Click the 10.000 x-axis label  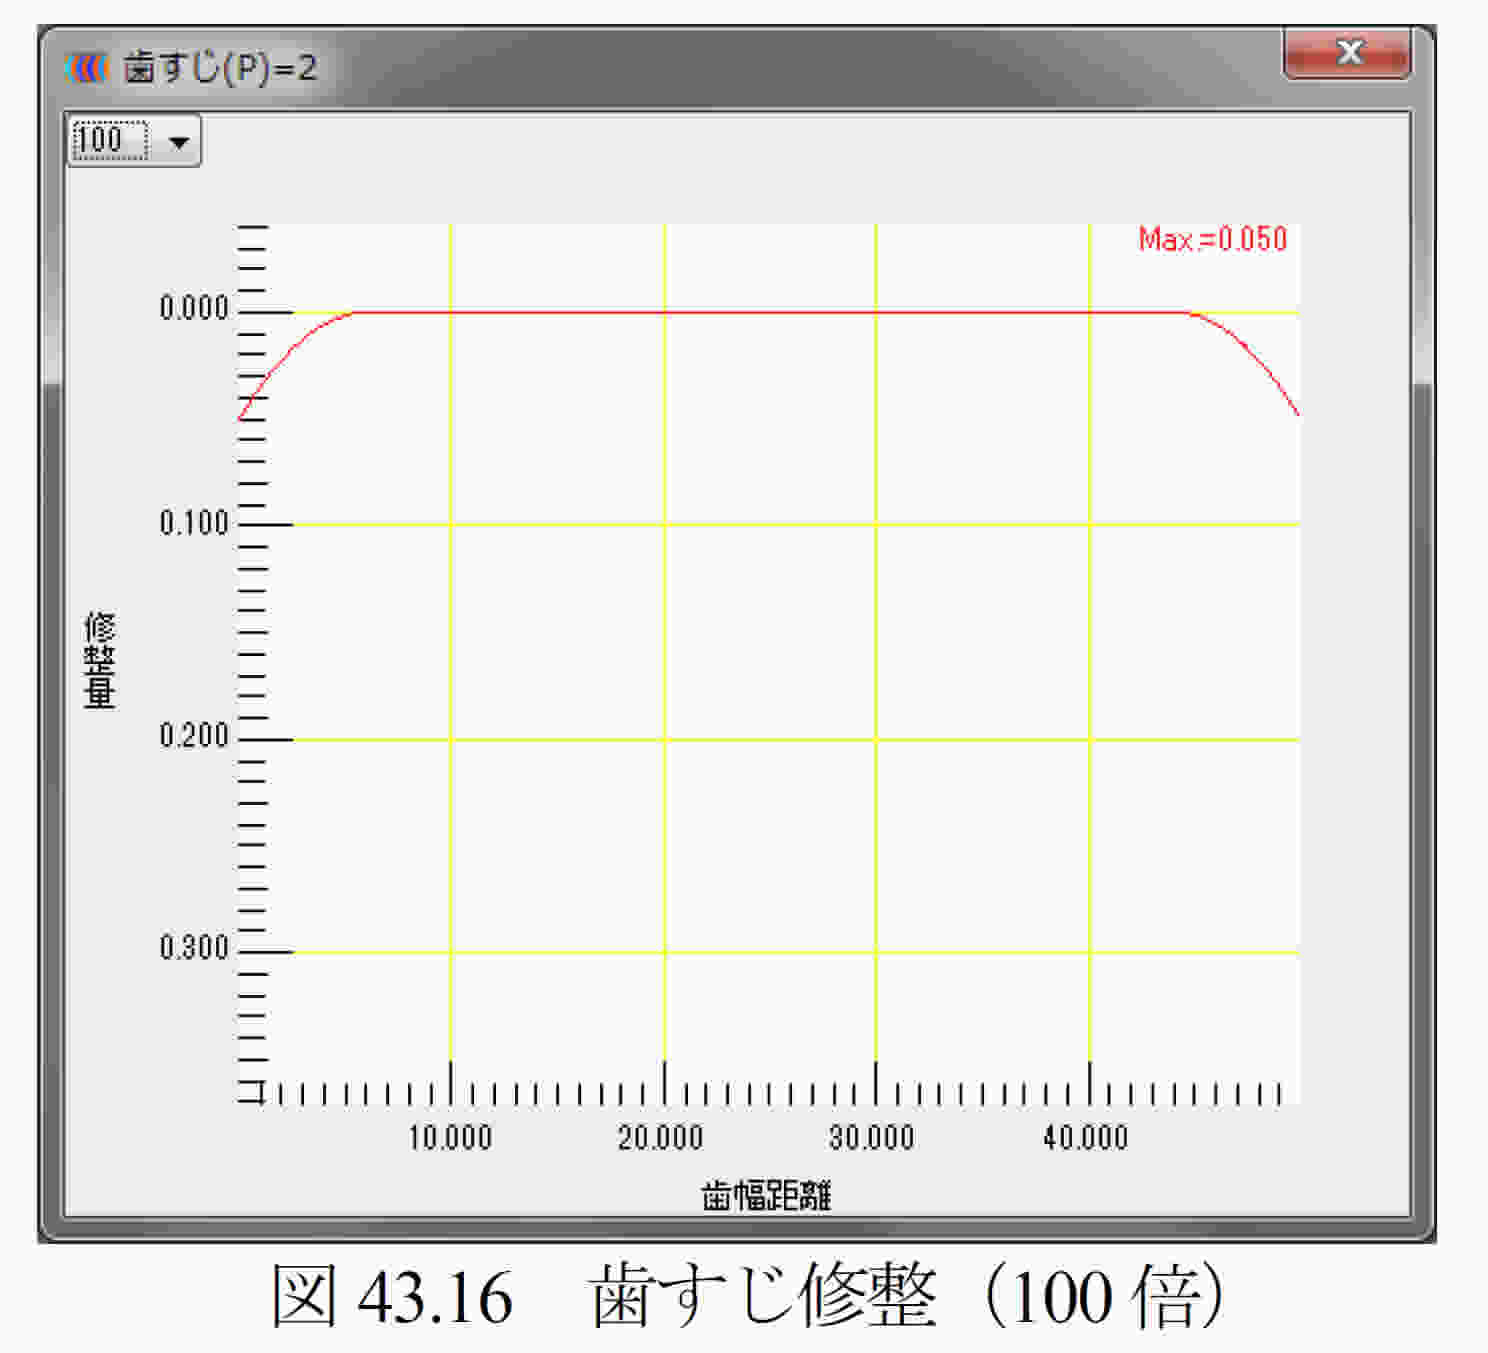450,1138
